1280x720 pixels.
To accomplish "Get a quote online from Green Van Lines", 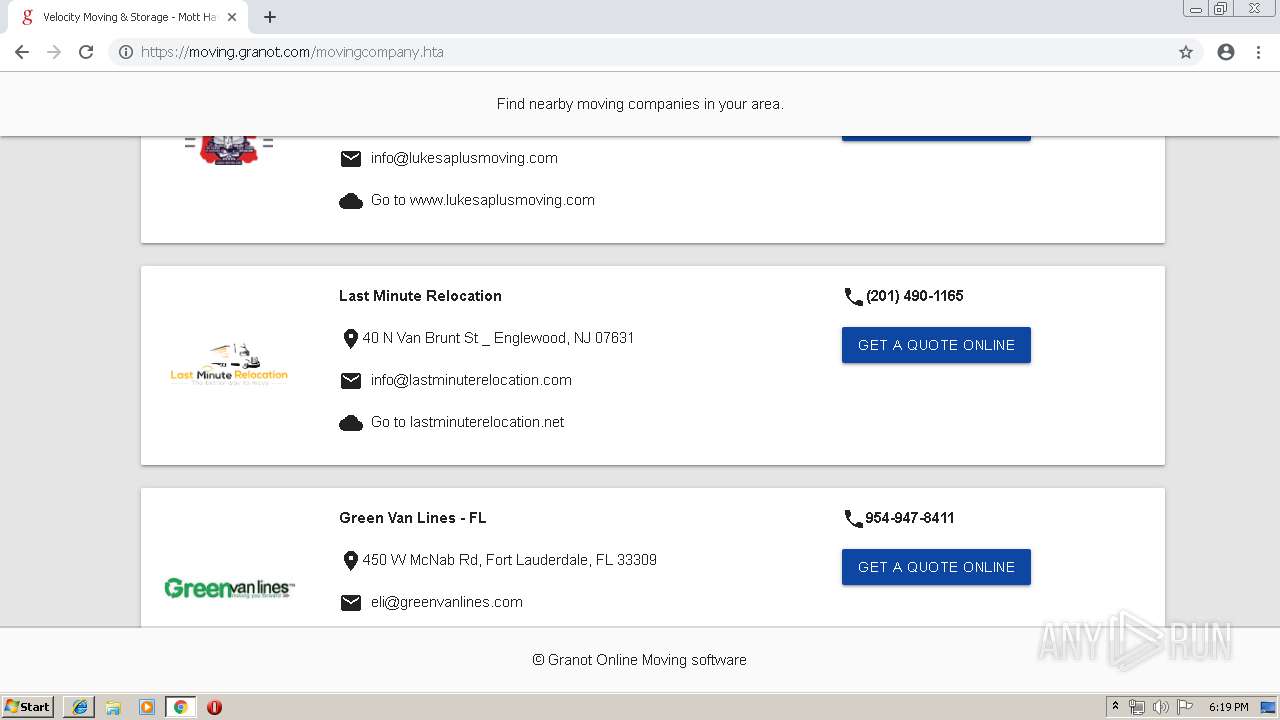I will pos(936,567).
